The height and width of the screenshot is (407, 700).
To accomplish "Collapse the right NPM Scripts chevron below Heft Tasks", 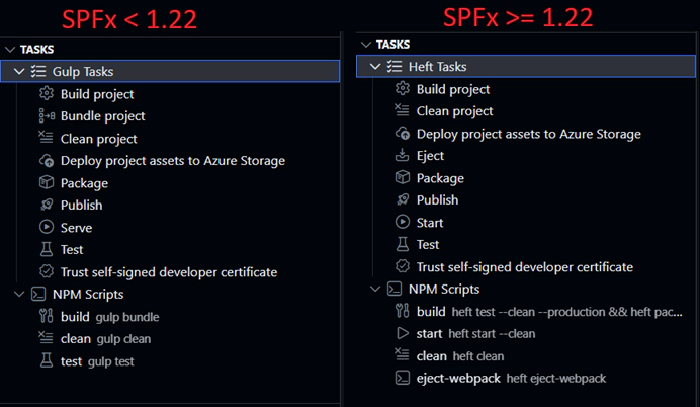I will [375, 289].
